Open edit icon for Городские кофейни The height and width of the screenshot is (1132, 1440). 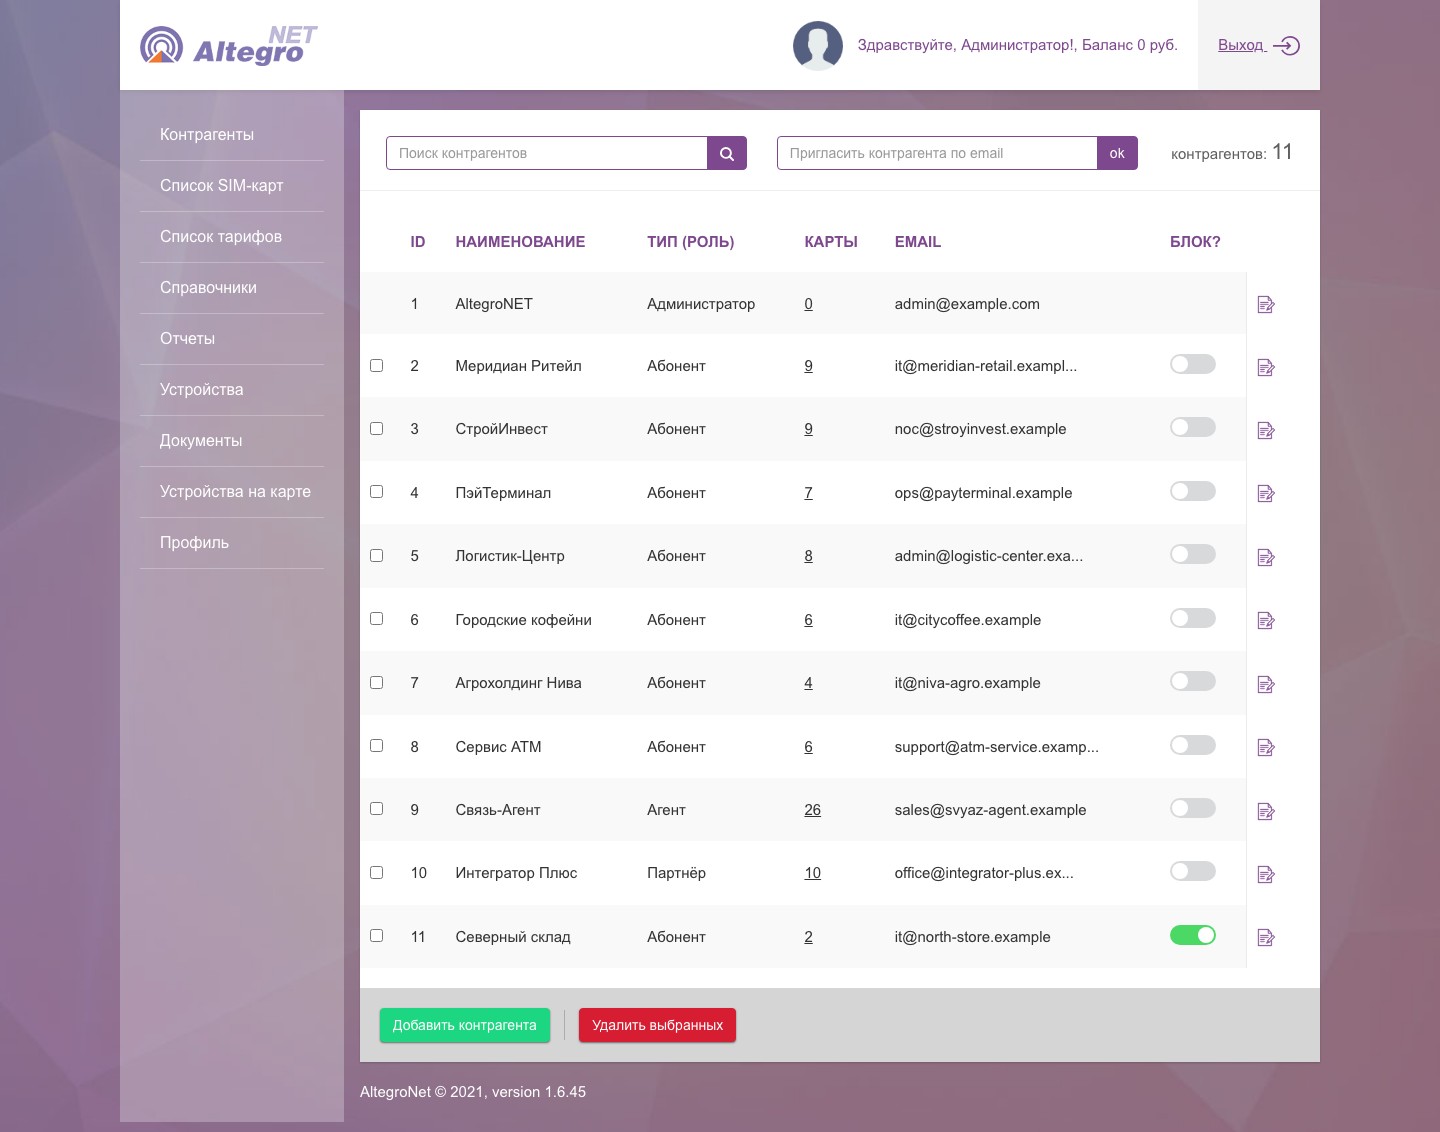1266,621
